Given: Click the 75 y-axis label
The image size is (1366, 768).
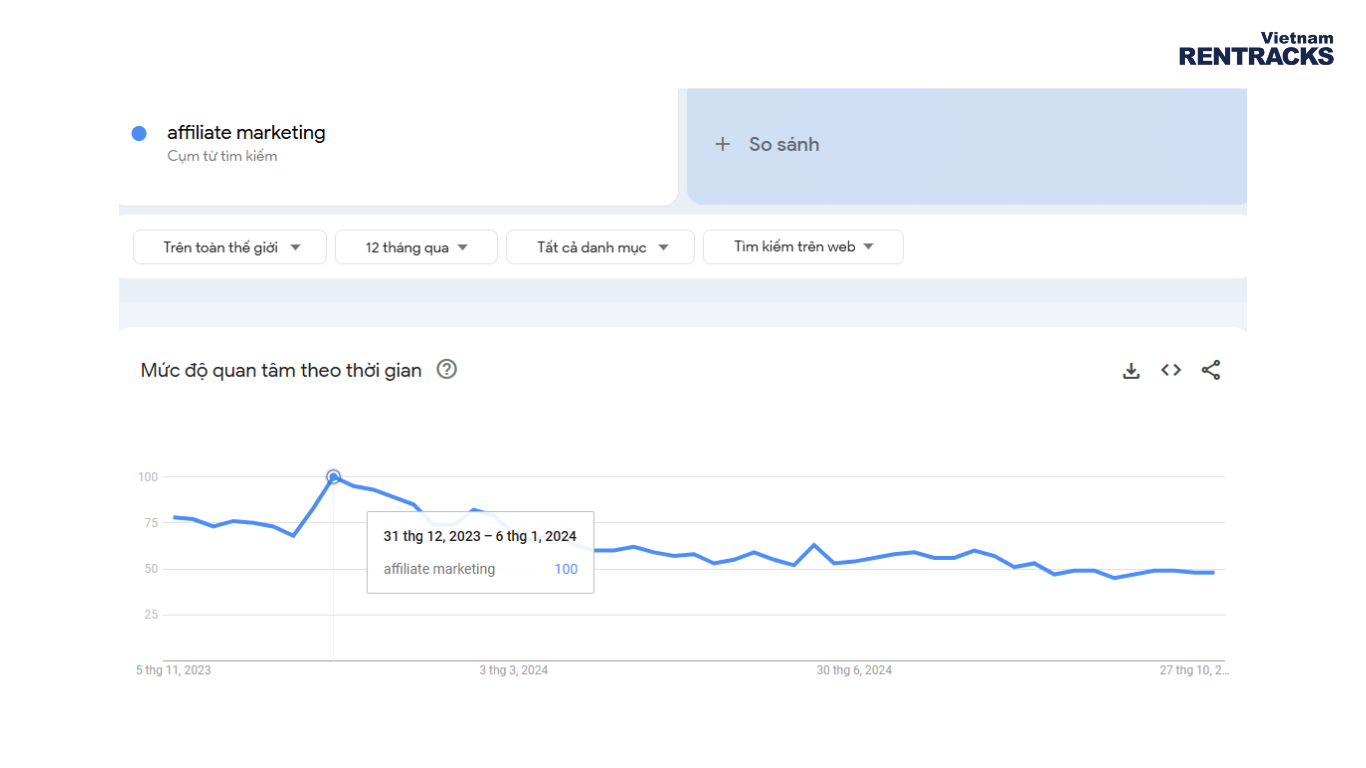Looking at the screenshot, I should [149, 523].
